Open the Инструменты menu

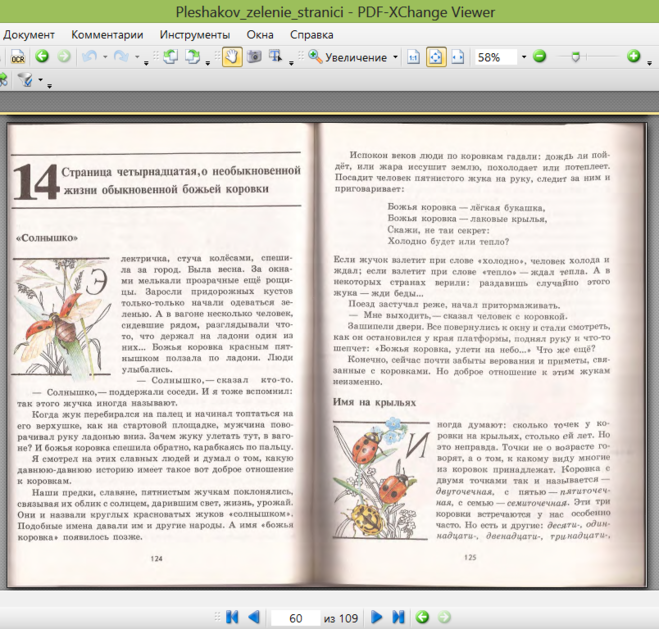coord(193,34)
